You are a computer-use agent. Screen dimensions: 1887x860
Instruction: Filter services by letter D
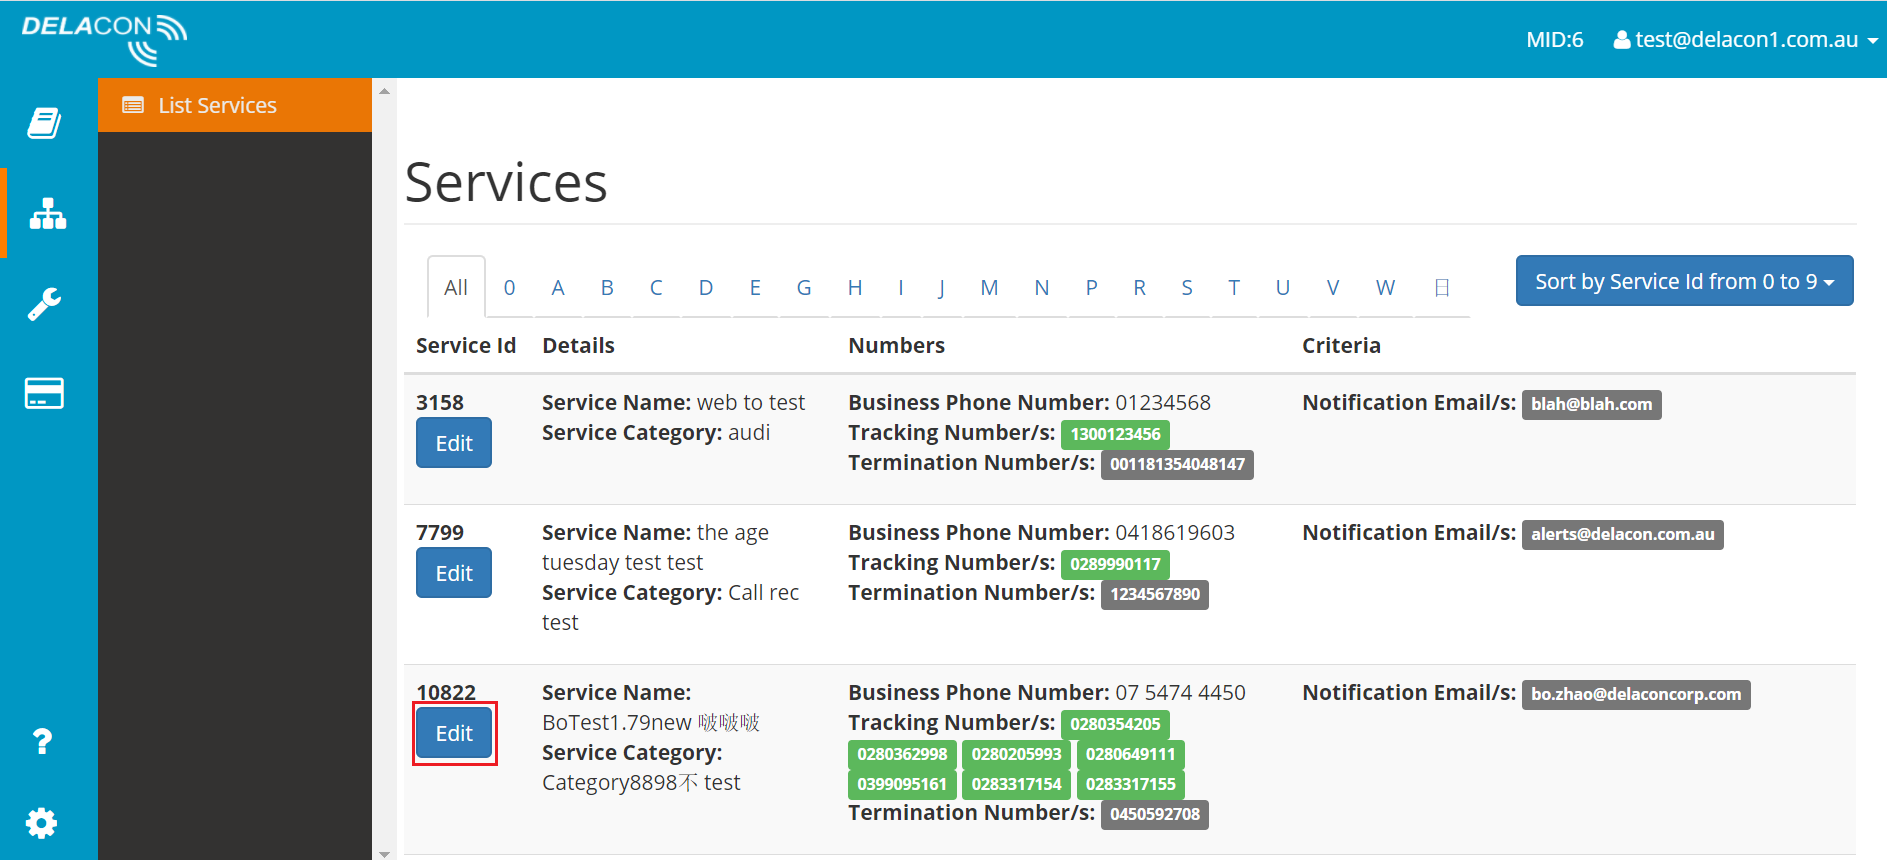pyautogui.click(x=706, y=288)
